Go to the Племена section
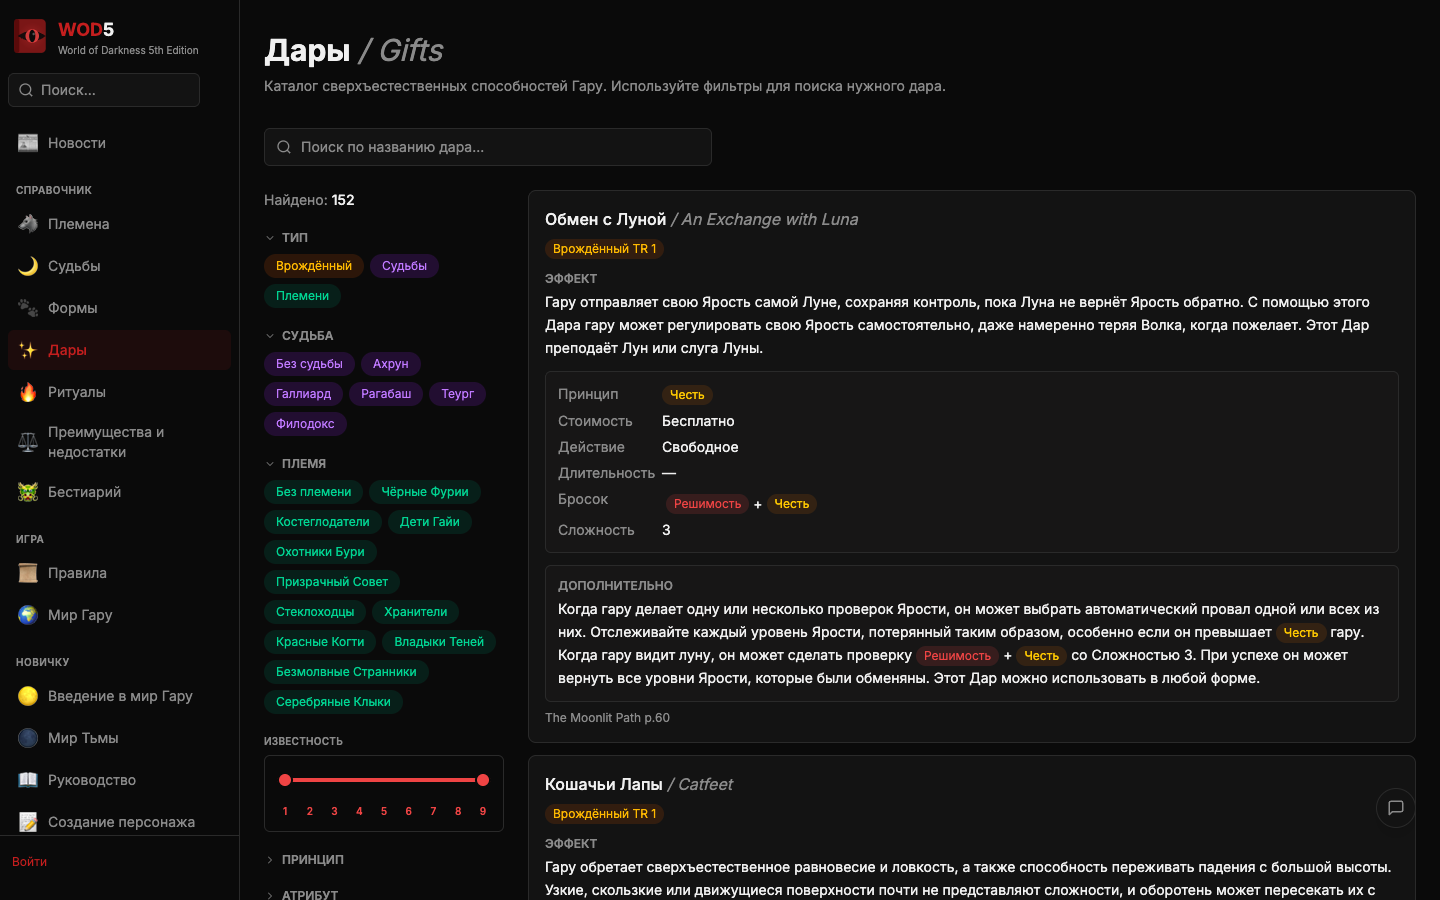This screenshot has height=900, width=1440. [120, 224]
